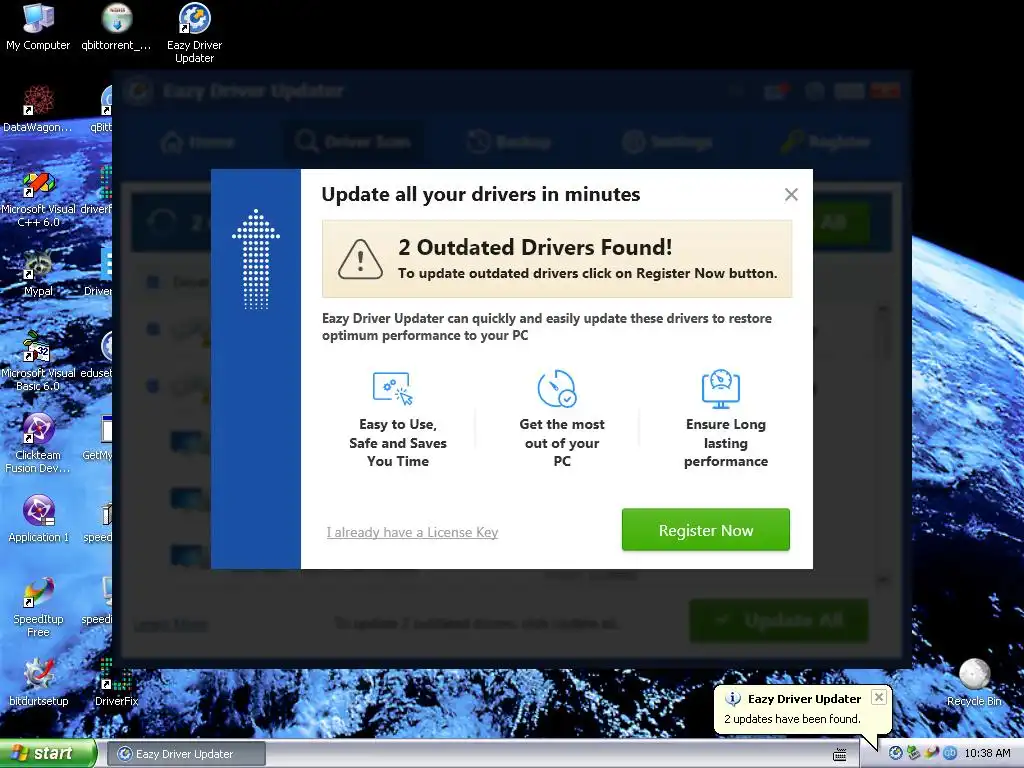
Task: Close the Eazy Driver Updater balloon notification
Action: [879, 697]
